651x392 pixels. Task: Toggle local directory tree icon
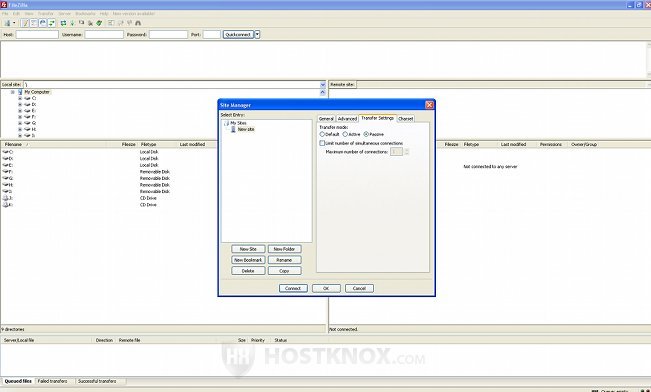pos(34,23)
